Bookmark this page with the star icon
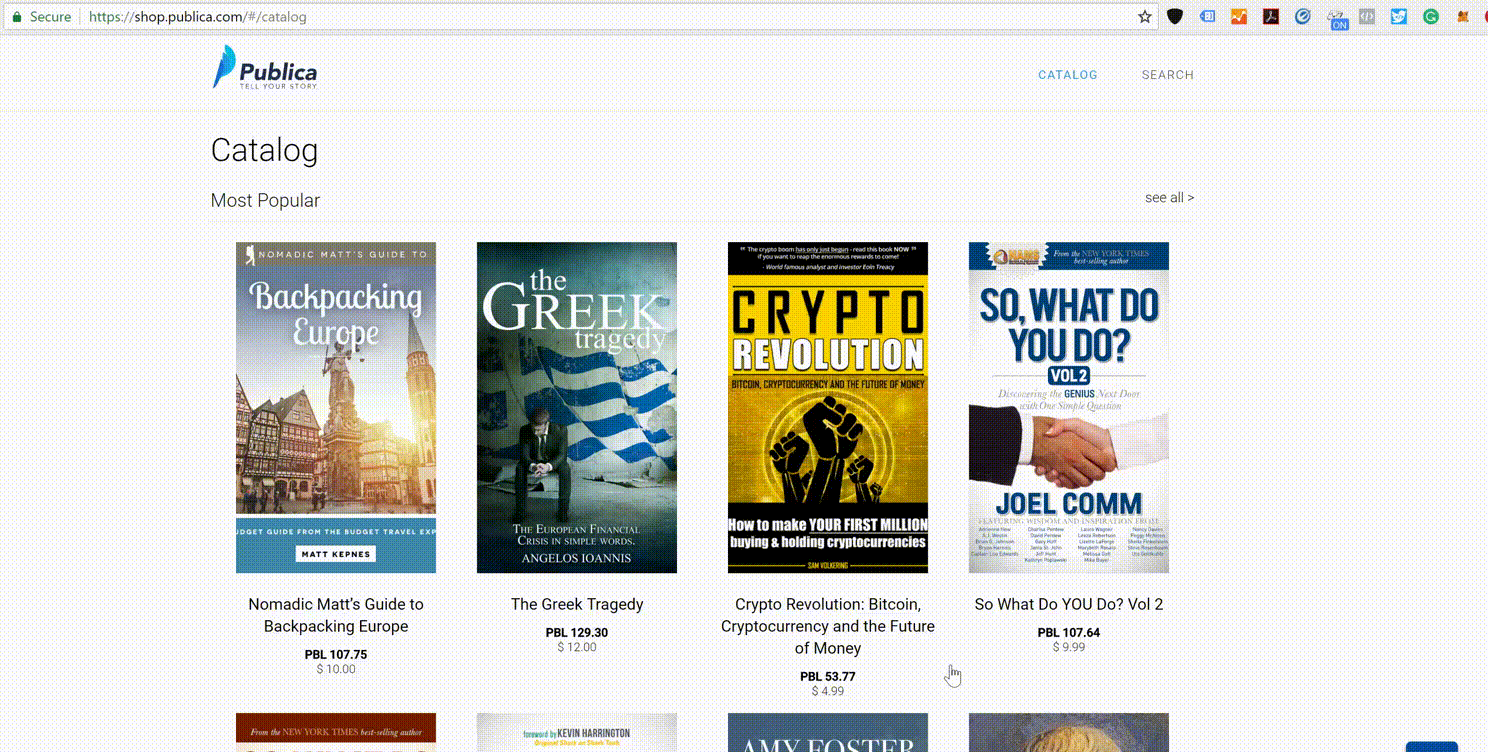 pos(1145,17)
